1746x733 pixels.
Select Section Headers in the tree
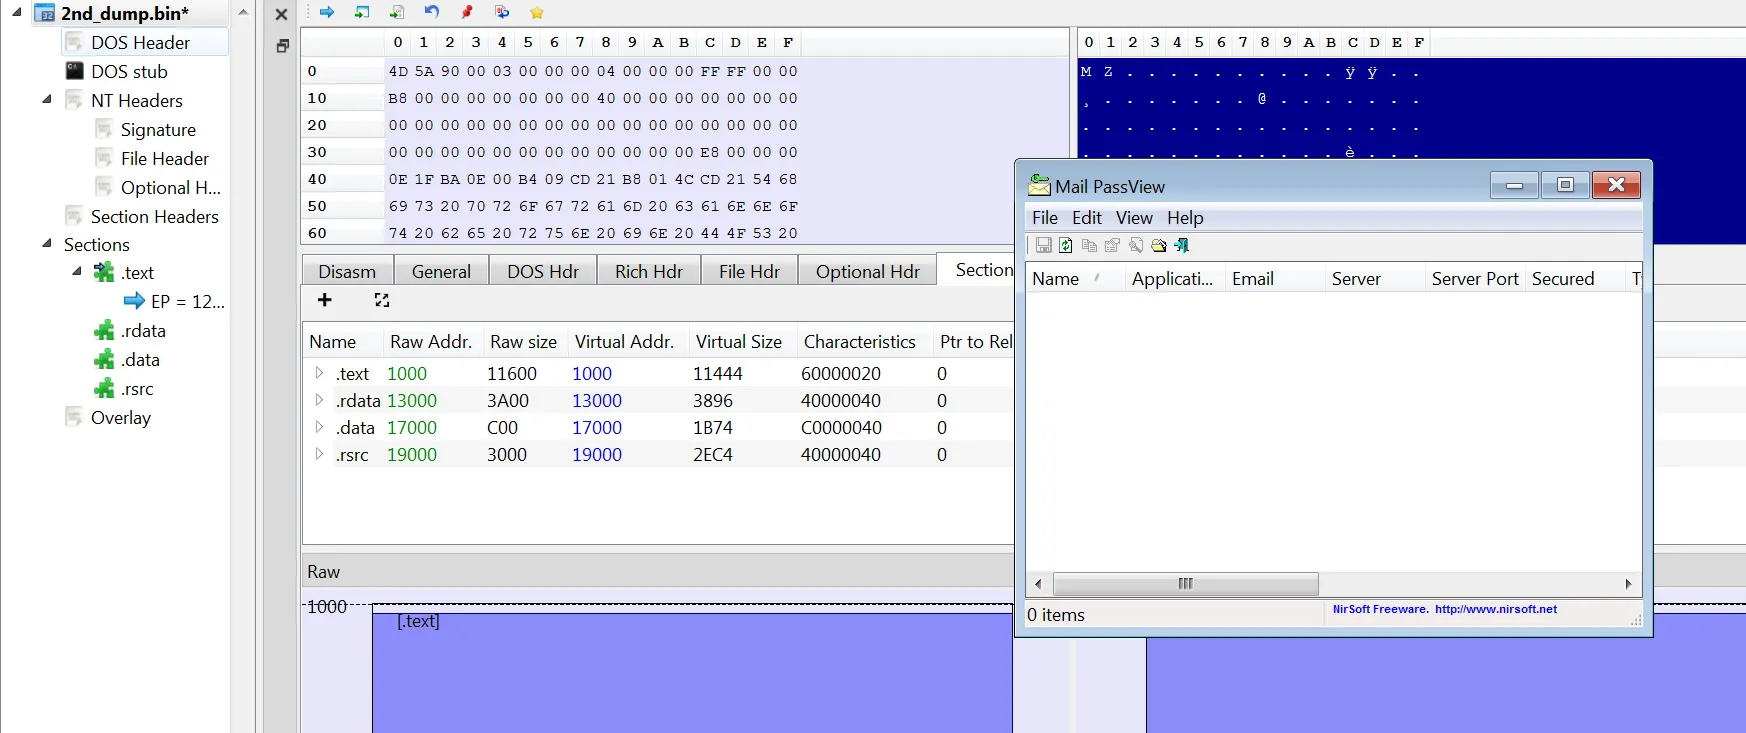click(155, 216)
